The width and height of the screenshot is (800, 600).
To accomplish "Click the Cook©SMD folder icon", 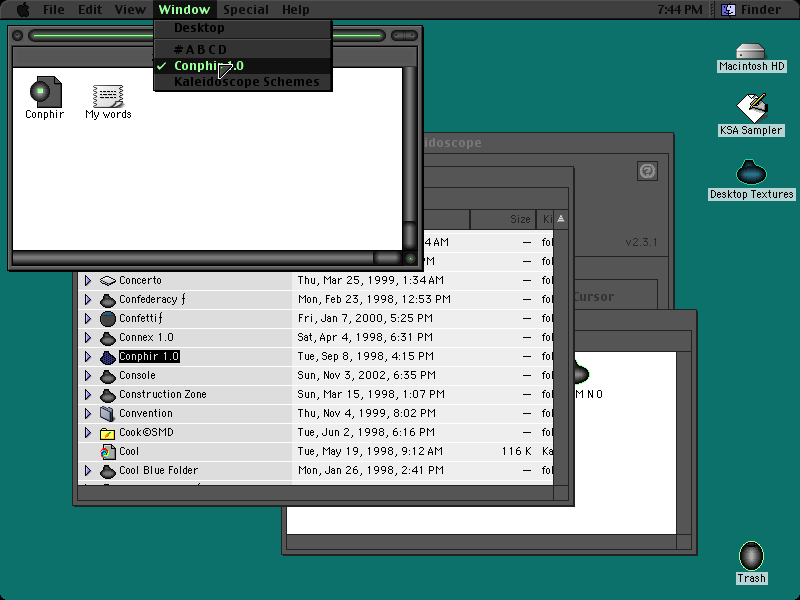I will click(108, 433).
